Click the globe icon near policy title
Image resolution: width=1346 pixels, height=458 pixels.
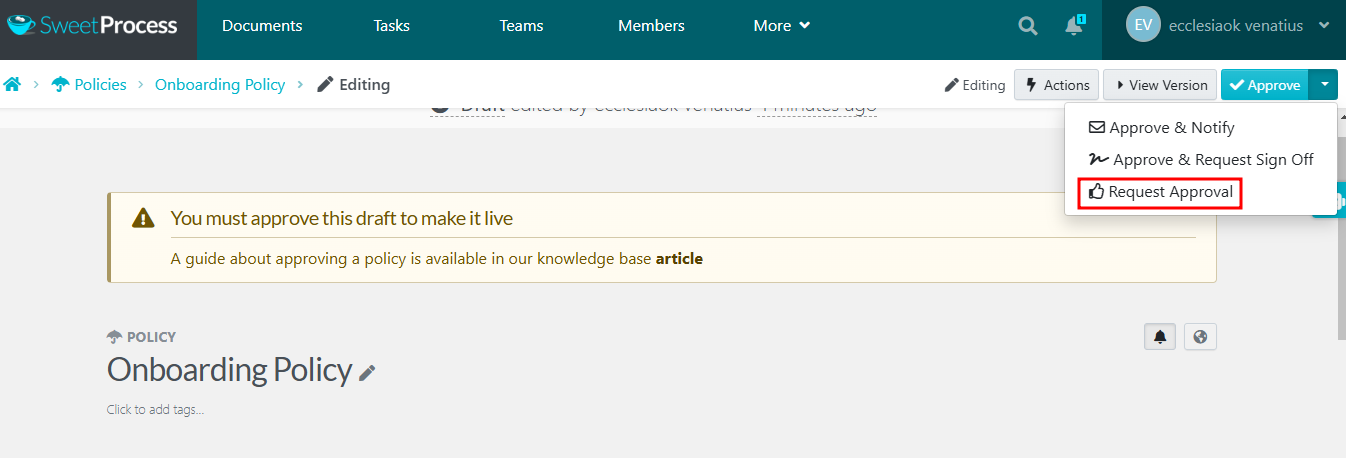click(1200, 337)
